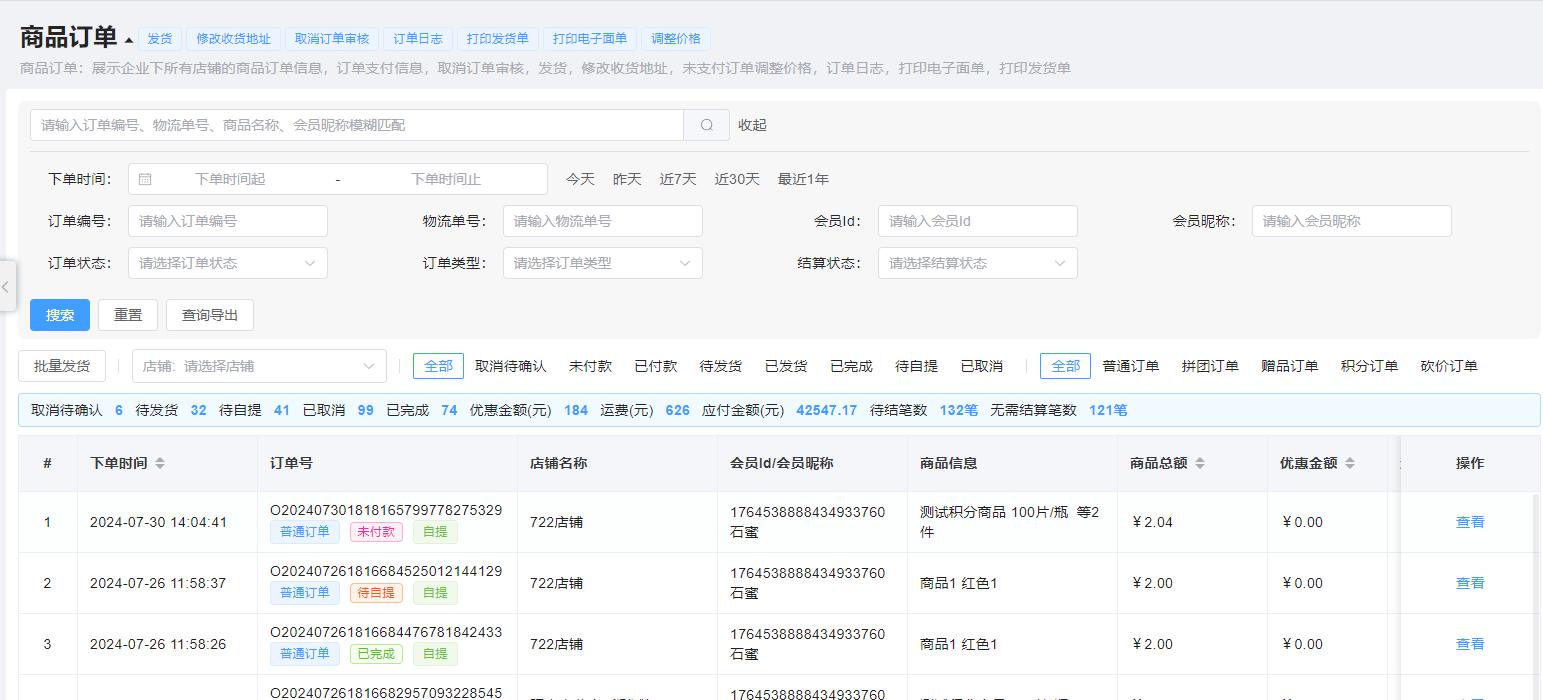This screenshot has height=700, width=1543.
Task: Click the 修改收货地址 button
Action: coord(234,39)
